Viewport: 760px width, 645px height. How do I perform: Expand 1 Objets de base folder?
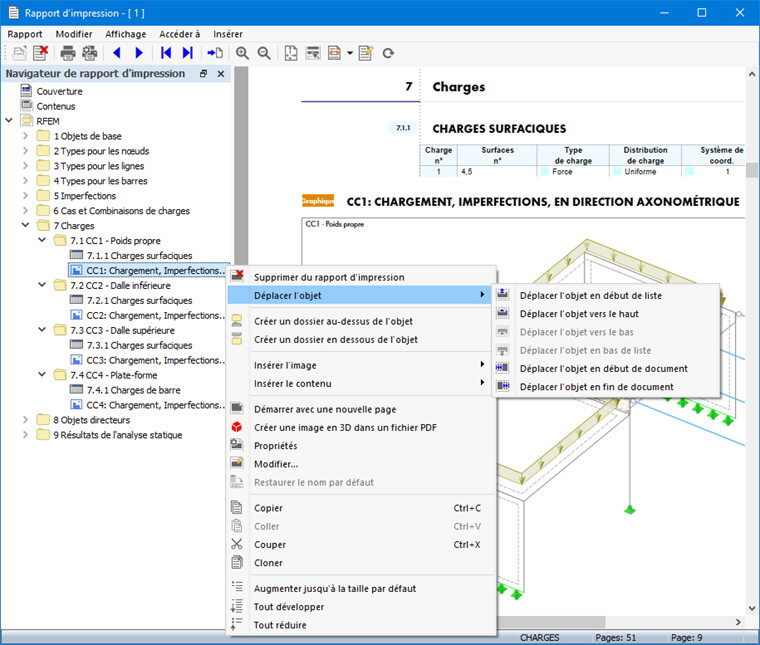tap(26, 136)
